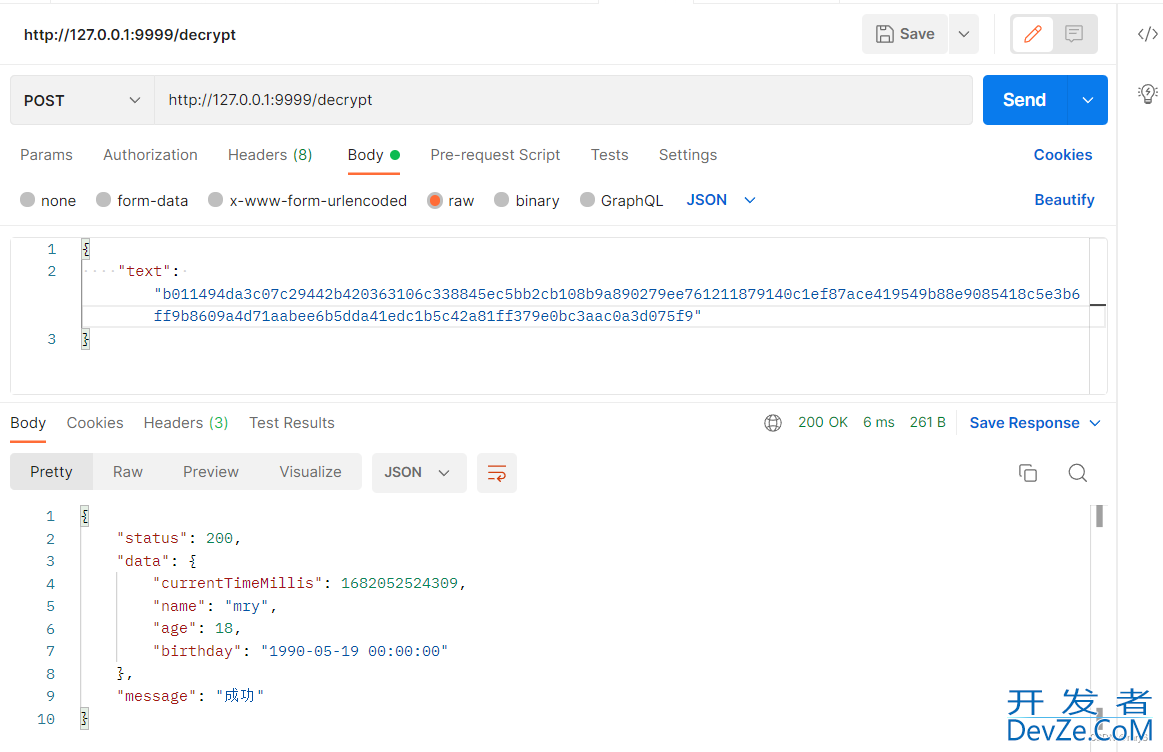Click the "data" key in the response
The width and height of the screenshot is (1163, 752).
[x=143, y=561]
